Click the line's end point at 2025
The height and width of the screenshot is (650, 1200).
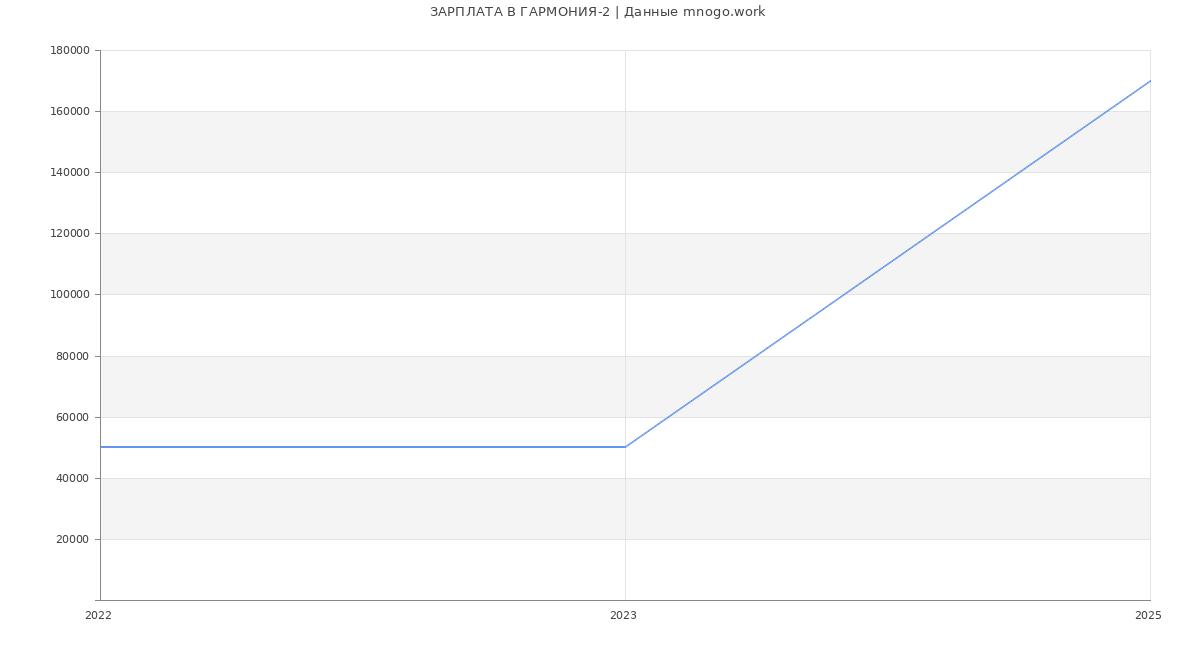1150,81
